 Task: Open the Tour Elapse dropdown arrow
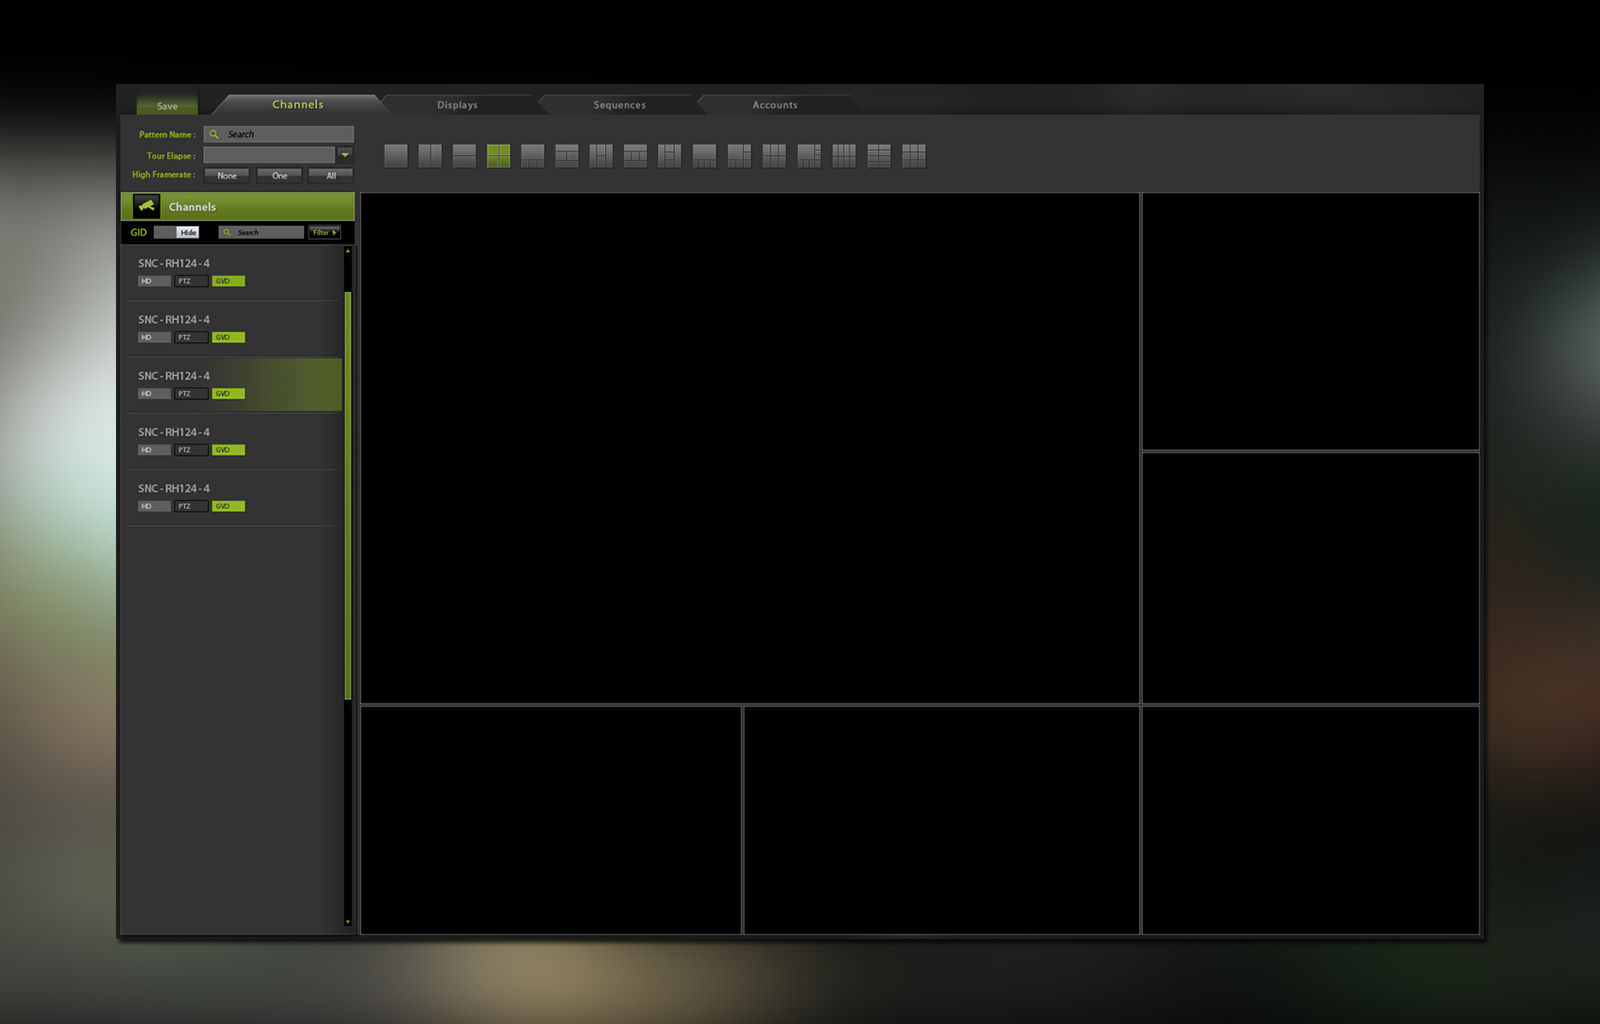[345, 155]
